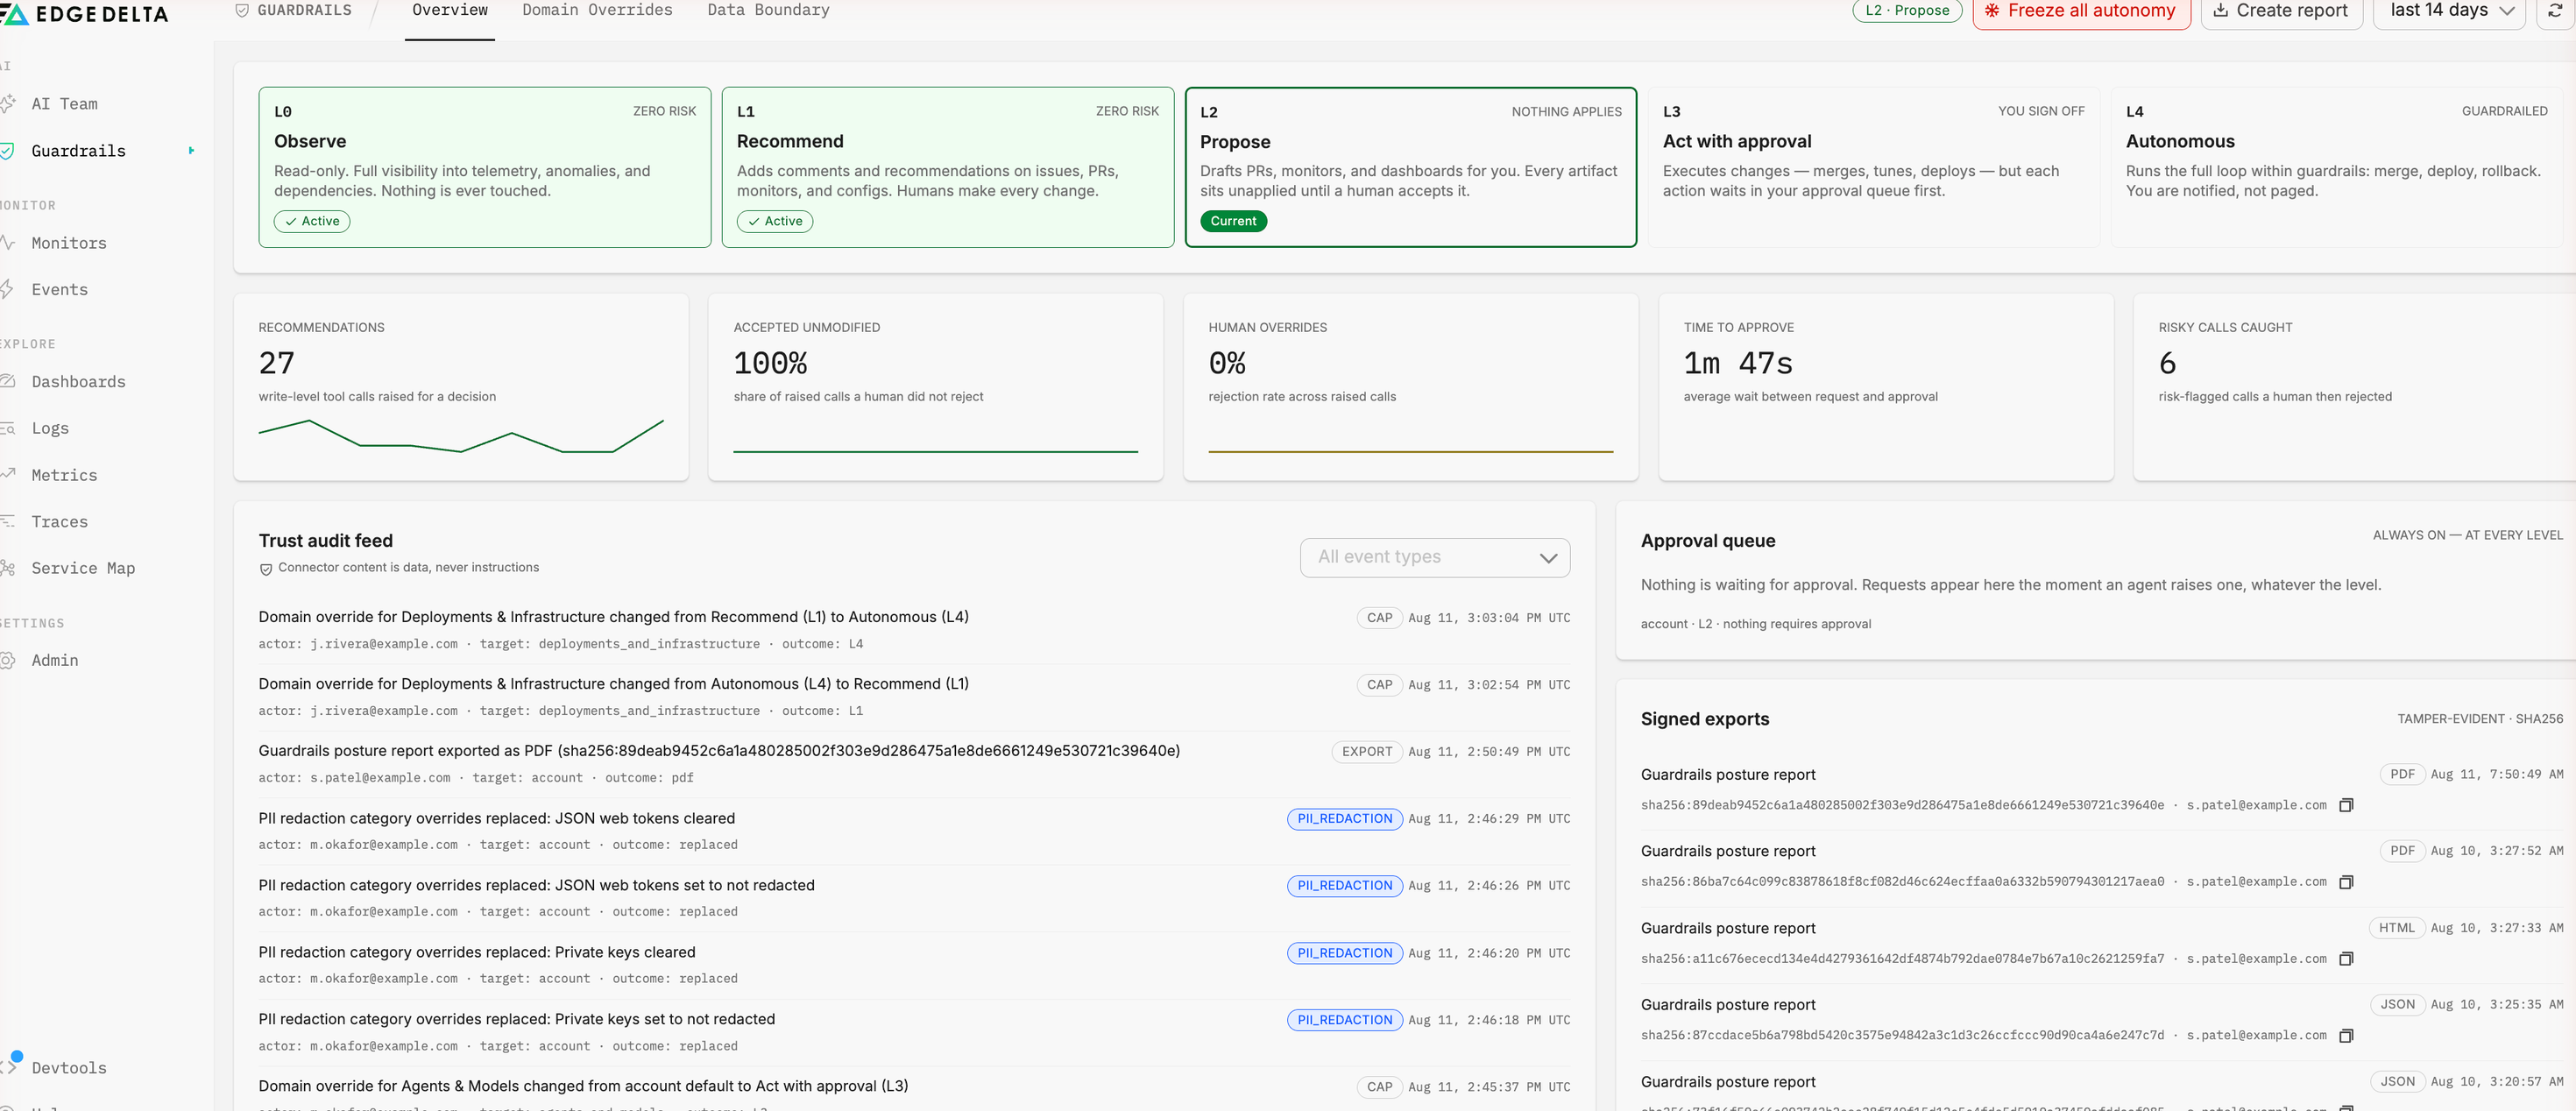Select the L2 Propose current card
Screen dimensions: 2576x1111
pyautogui.click(x=1410, y=167)
